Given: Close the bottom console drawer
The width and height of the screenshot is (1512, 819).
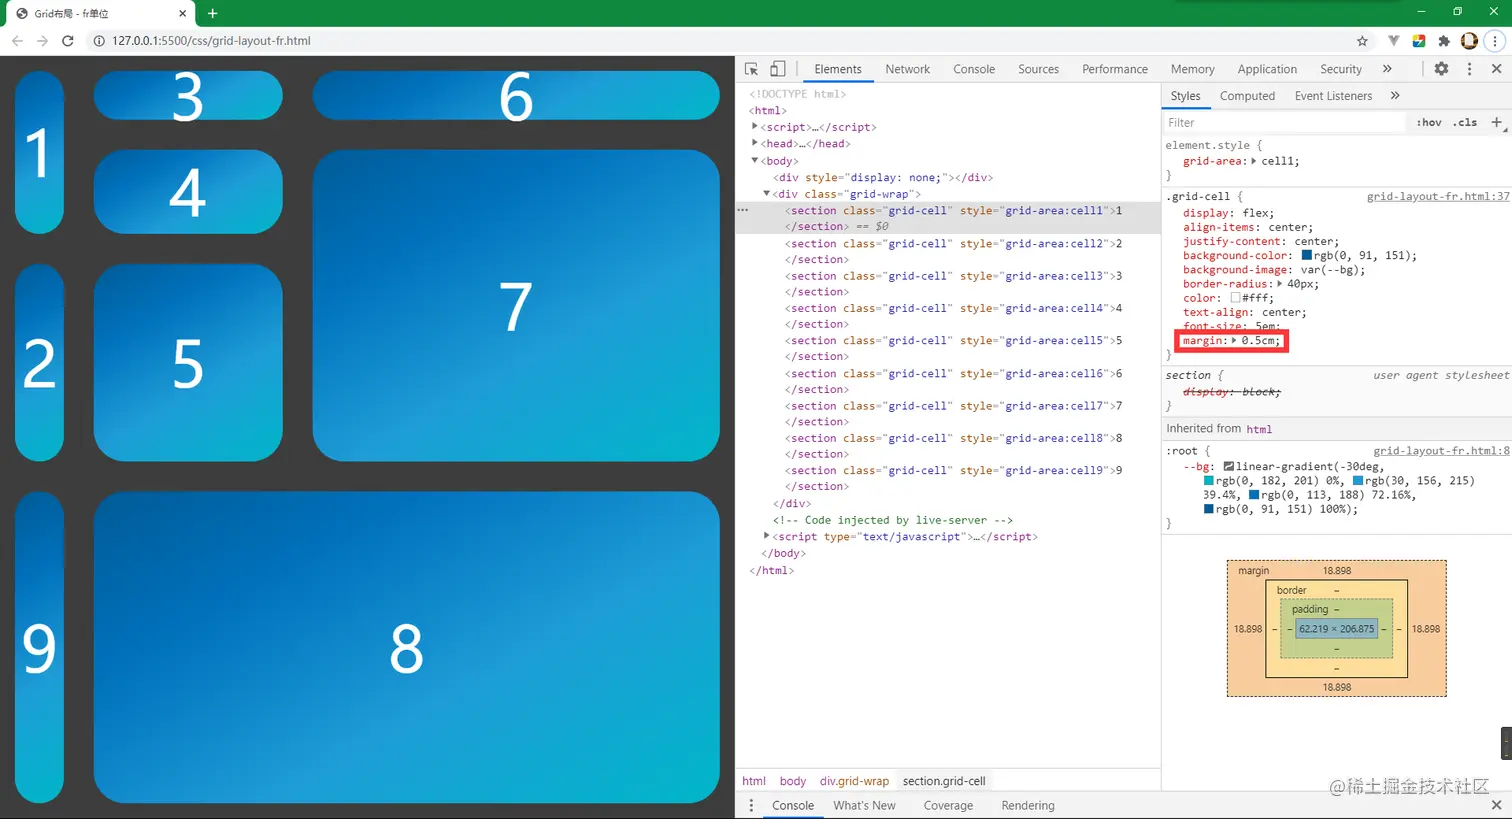Looking at the screenshot, I should coord(1496,805).
